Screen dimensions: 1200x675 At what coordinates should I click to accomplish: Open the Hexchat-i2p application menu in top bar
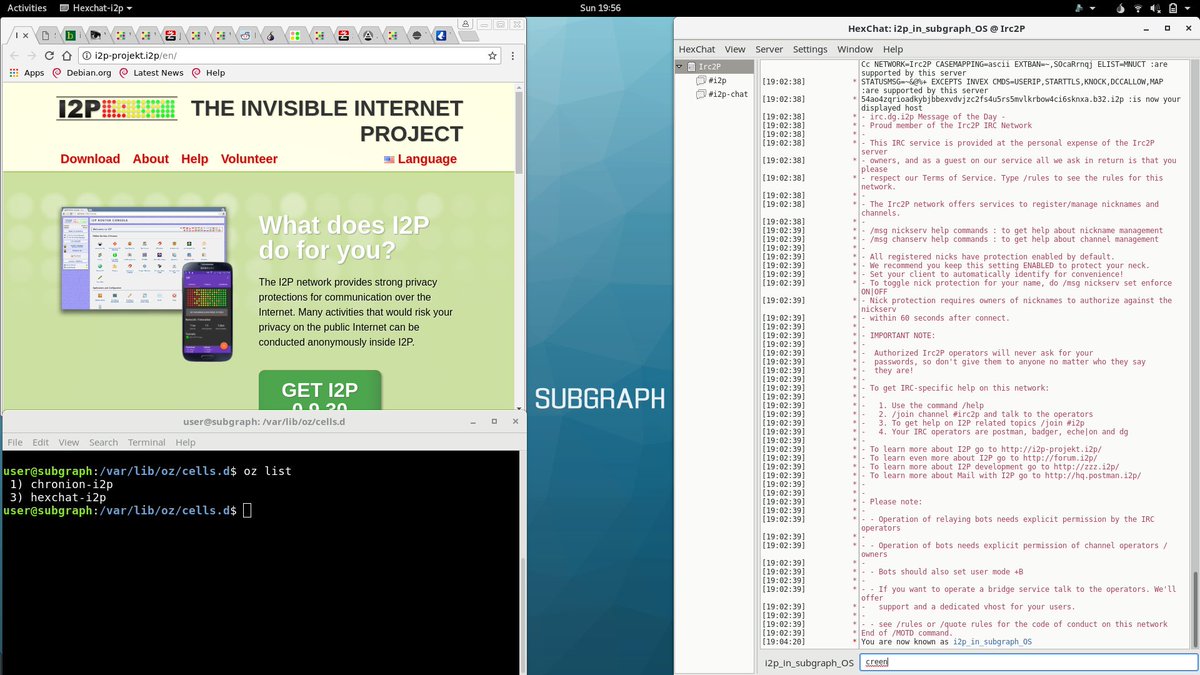pos(95,7)
